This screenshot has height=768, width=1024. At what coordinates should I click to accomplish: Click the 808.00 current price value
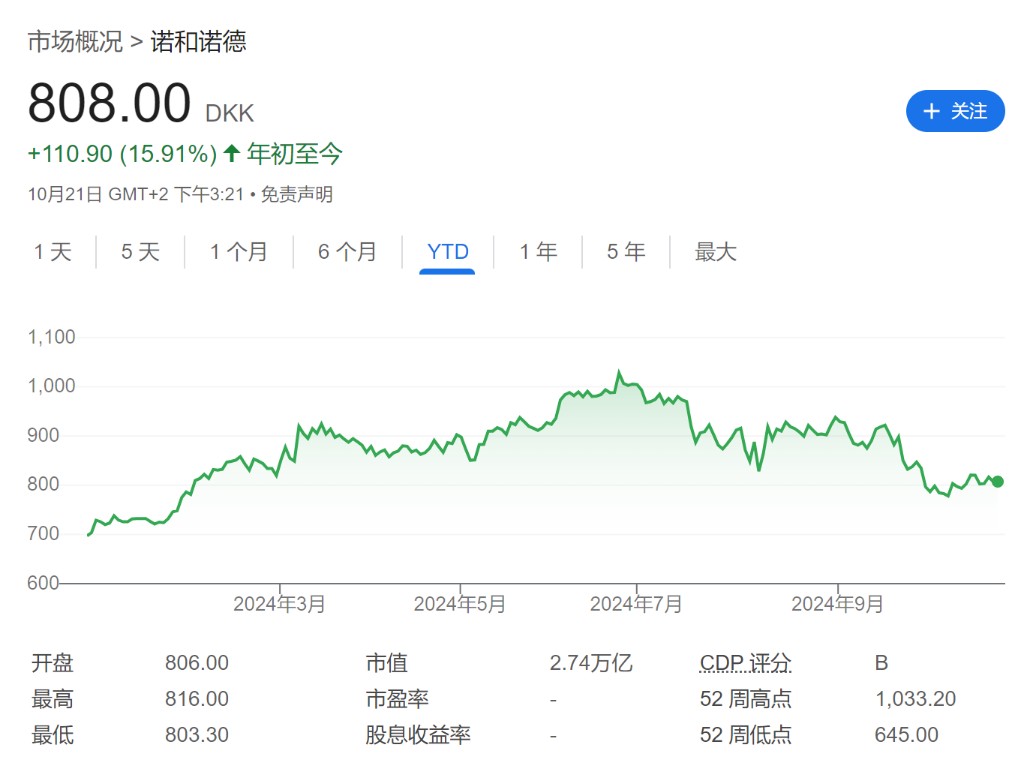pyautogui.click(x=109, y=103)
